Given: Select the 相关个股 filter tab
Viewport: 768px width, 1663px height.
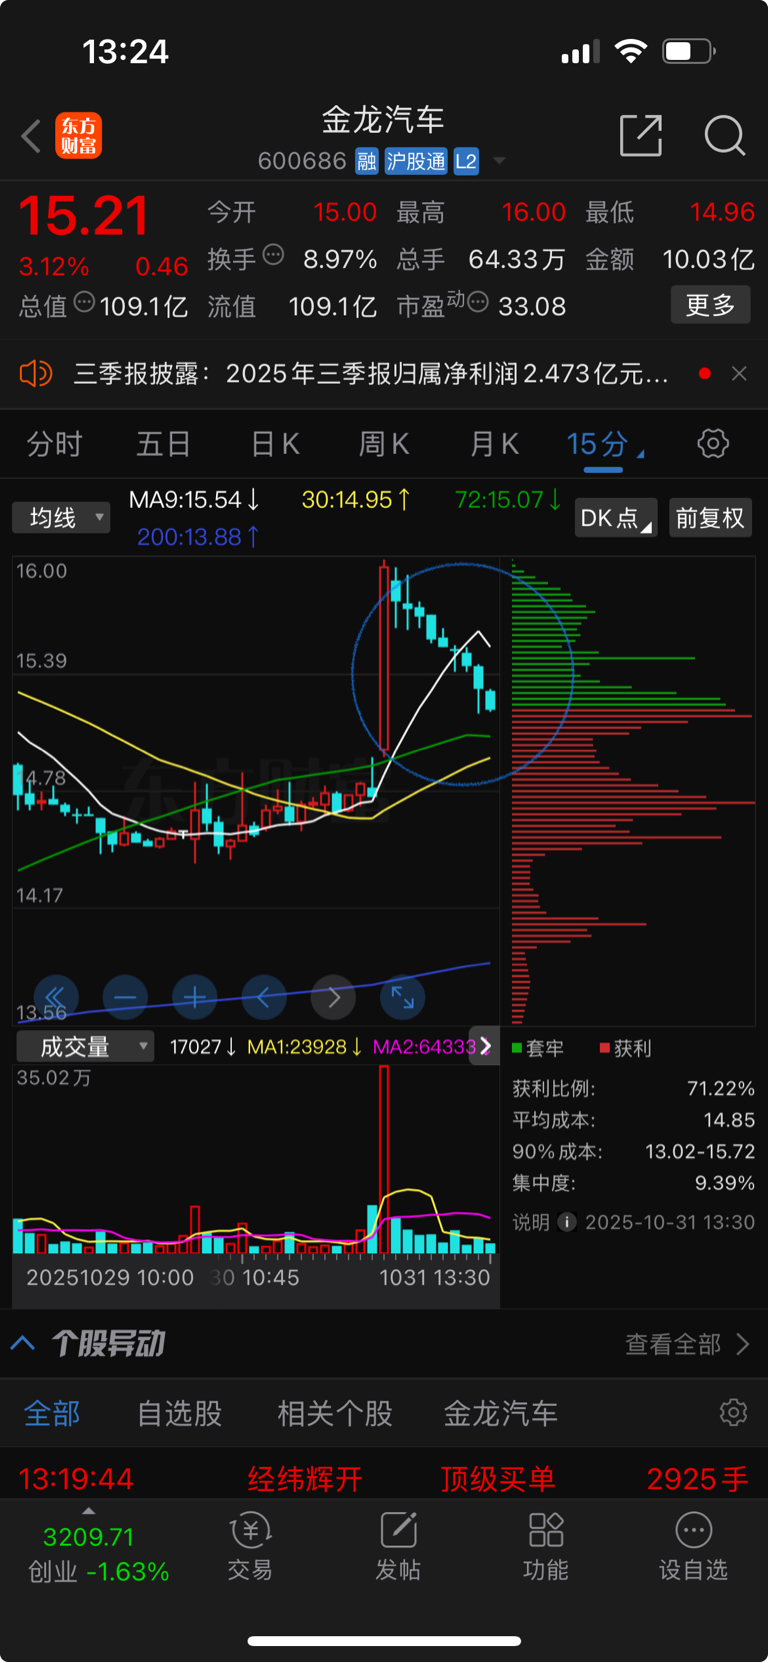Looking at the screenshot, I should (335, 1413).
